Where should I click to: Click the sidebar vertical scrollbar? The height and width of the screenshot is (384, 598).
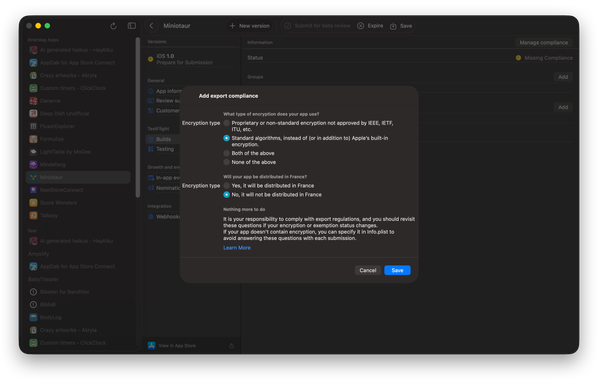point(138,117)
